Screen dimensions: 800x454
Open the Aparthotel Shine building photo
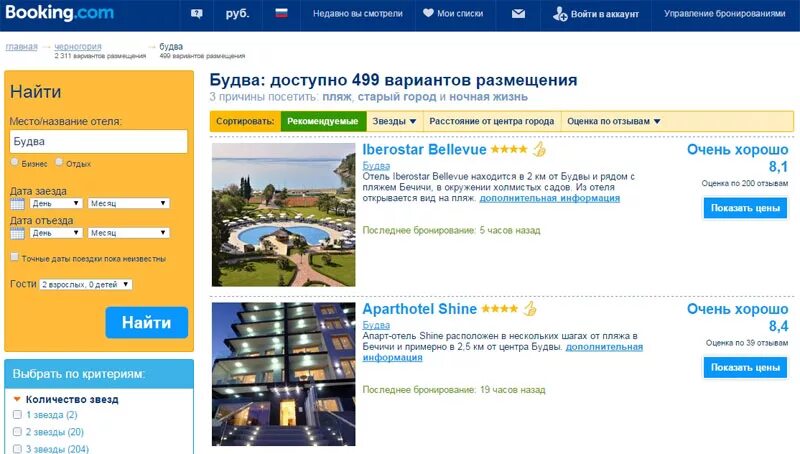tap(284, 374)
